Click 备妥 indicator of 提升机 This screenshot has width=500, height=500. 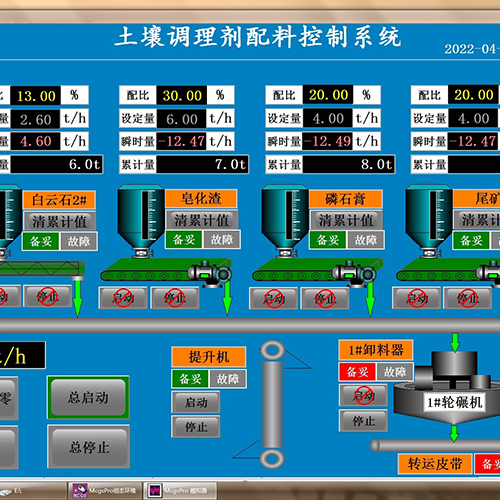point(190,379)
